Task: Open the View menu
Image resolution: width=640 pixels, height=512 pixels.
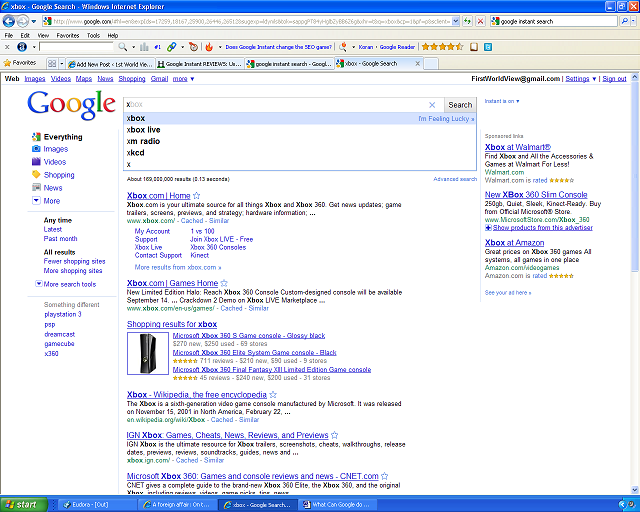Action: click(43, 36)
